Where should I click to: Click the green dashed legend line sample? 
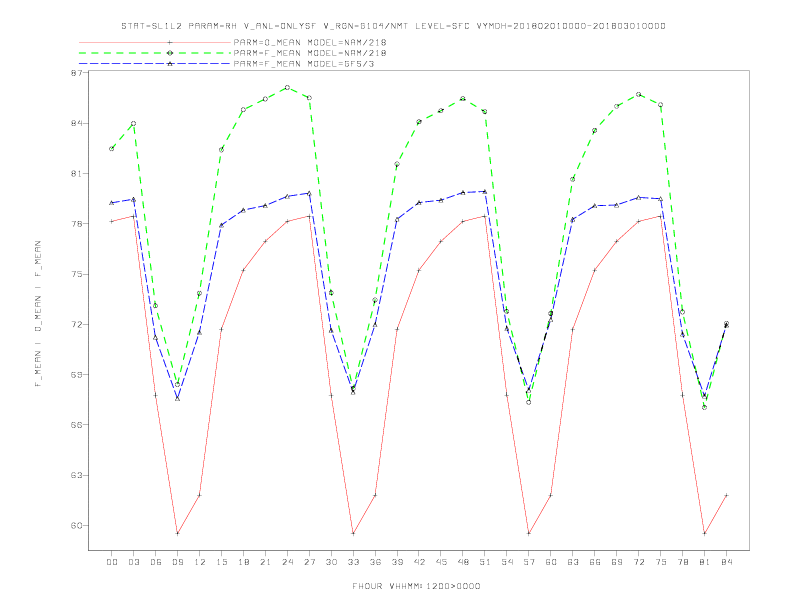pos(155,53)
